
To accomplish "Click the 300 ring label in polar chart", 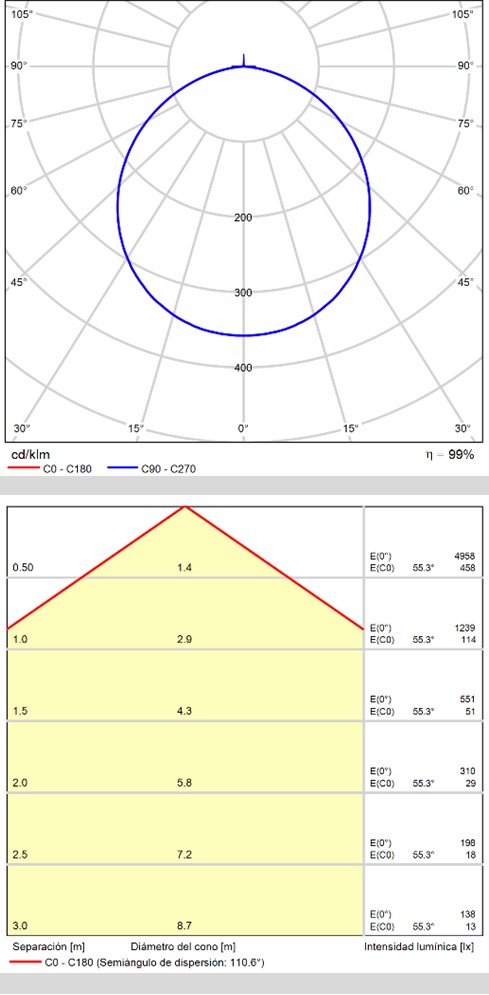I will pos(244,293).
